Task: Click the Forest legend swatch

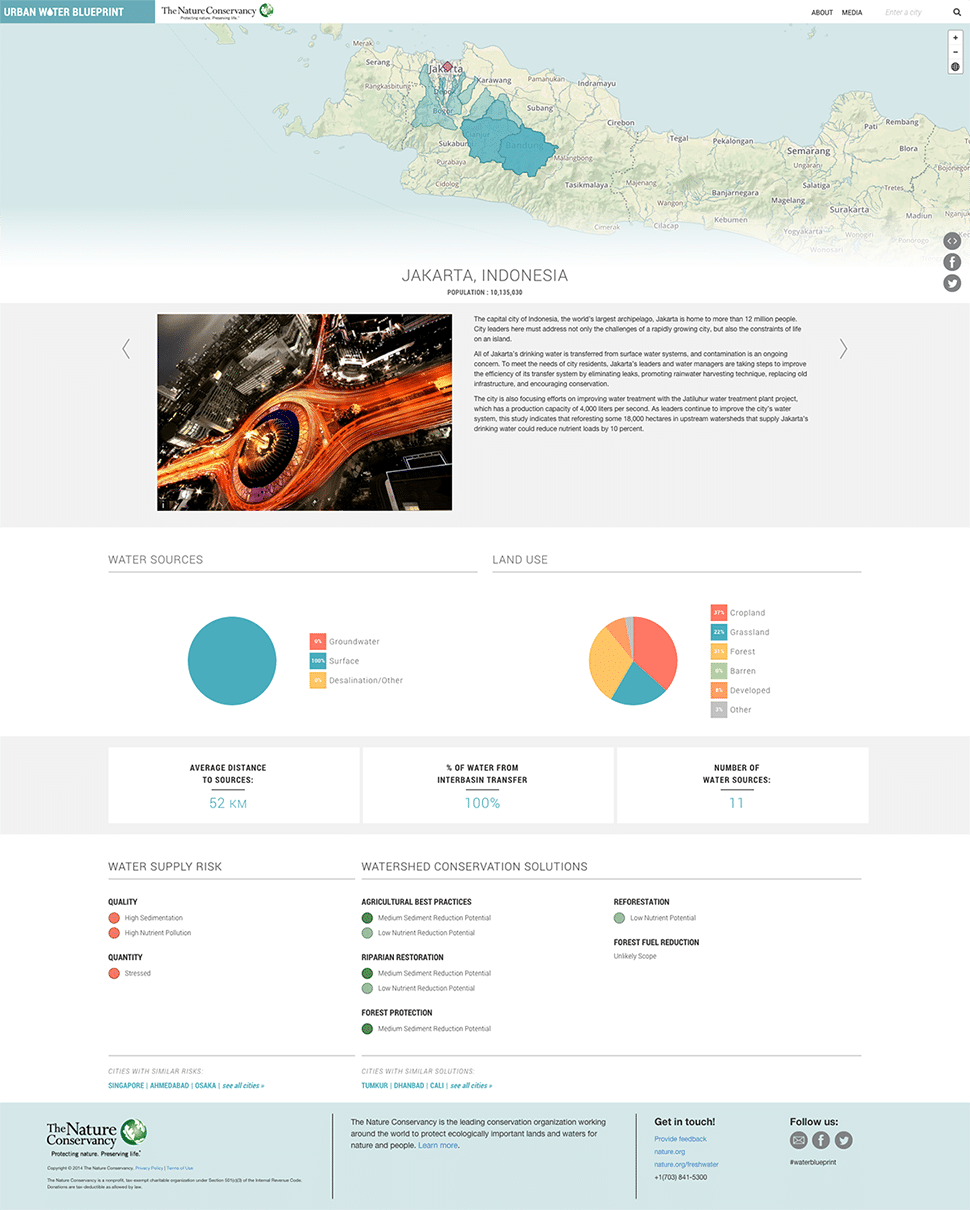Action: pyautogui.click(x=718, y=651)
